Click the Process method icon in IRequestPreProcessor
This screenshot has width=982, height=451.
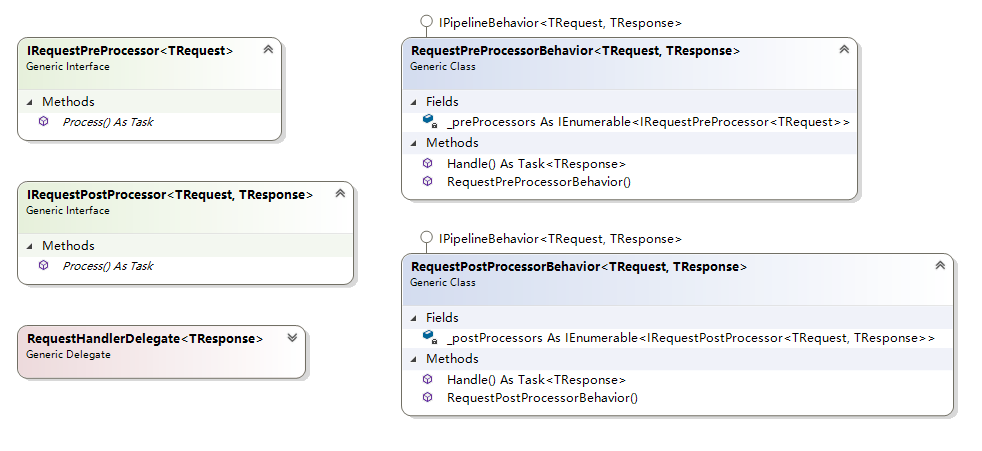point(43,122)
